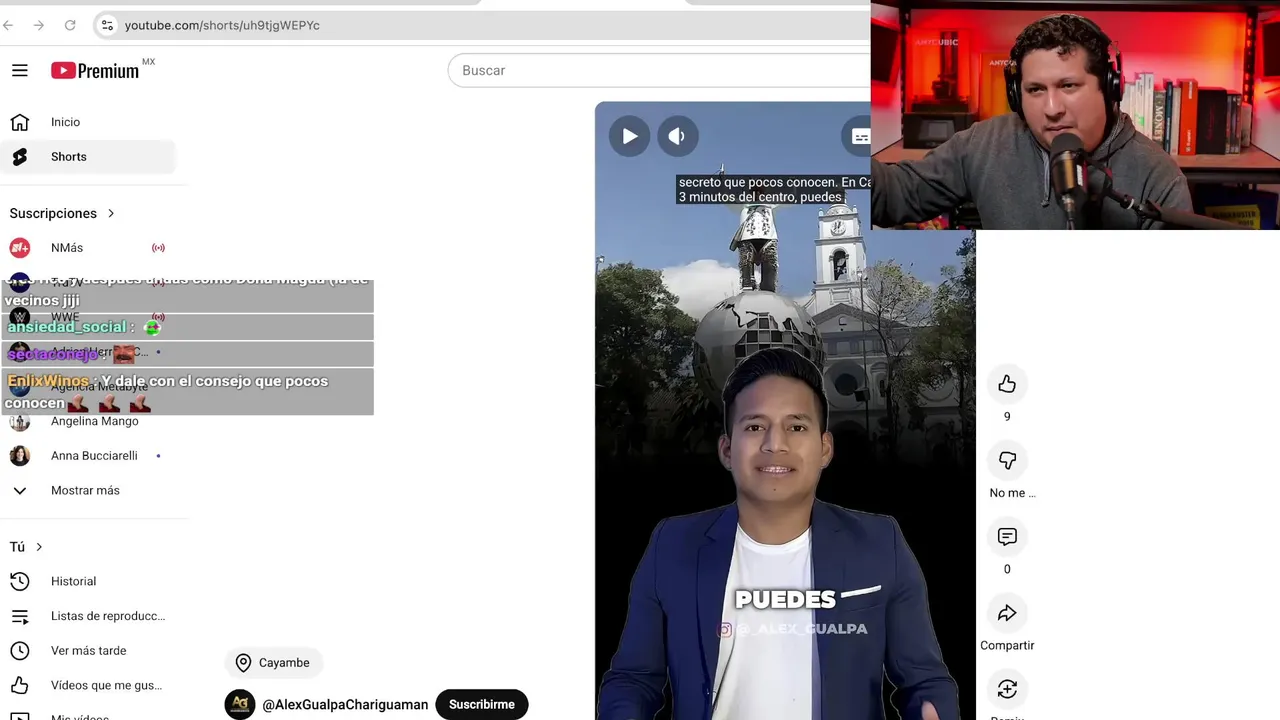
Task: Click the "No me ..." dislike label
Action: 1012,493
